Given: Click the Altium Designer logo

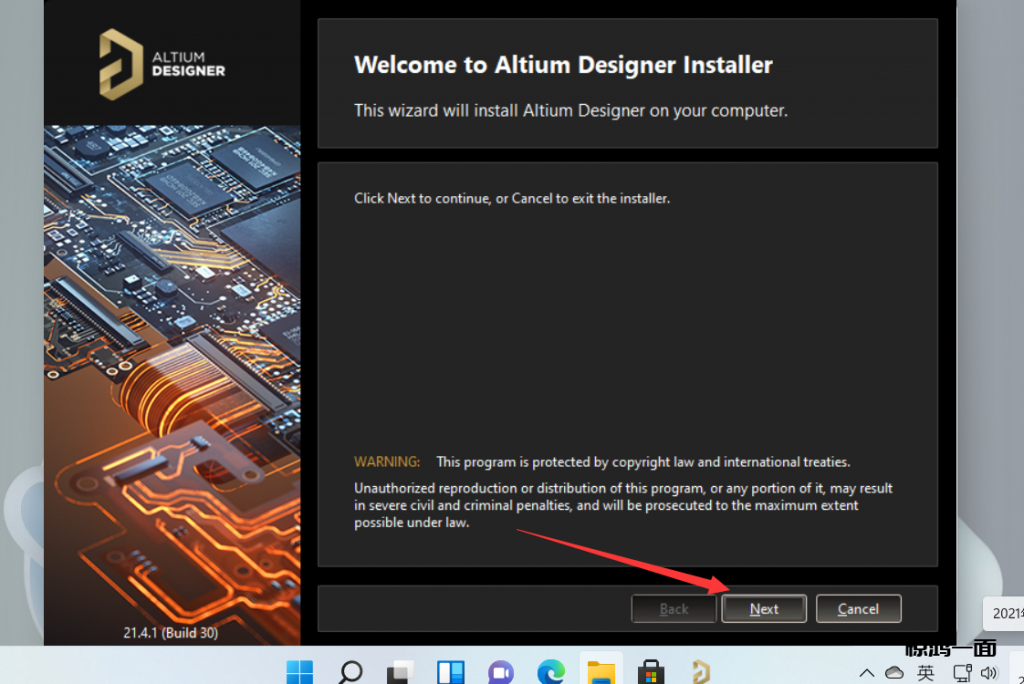Looking at the screenshot, I should click(163, 63).
